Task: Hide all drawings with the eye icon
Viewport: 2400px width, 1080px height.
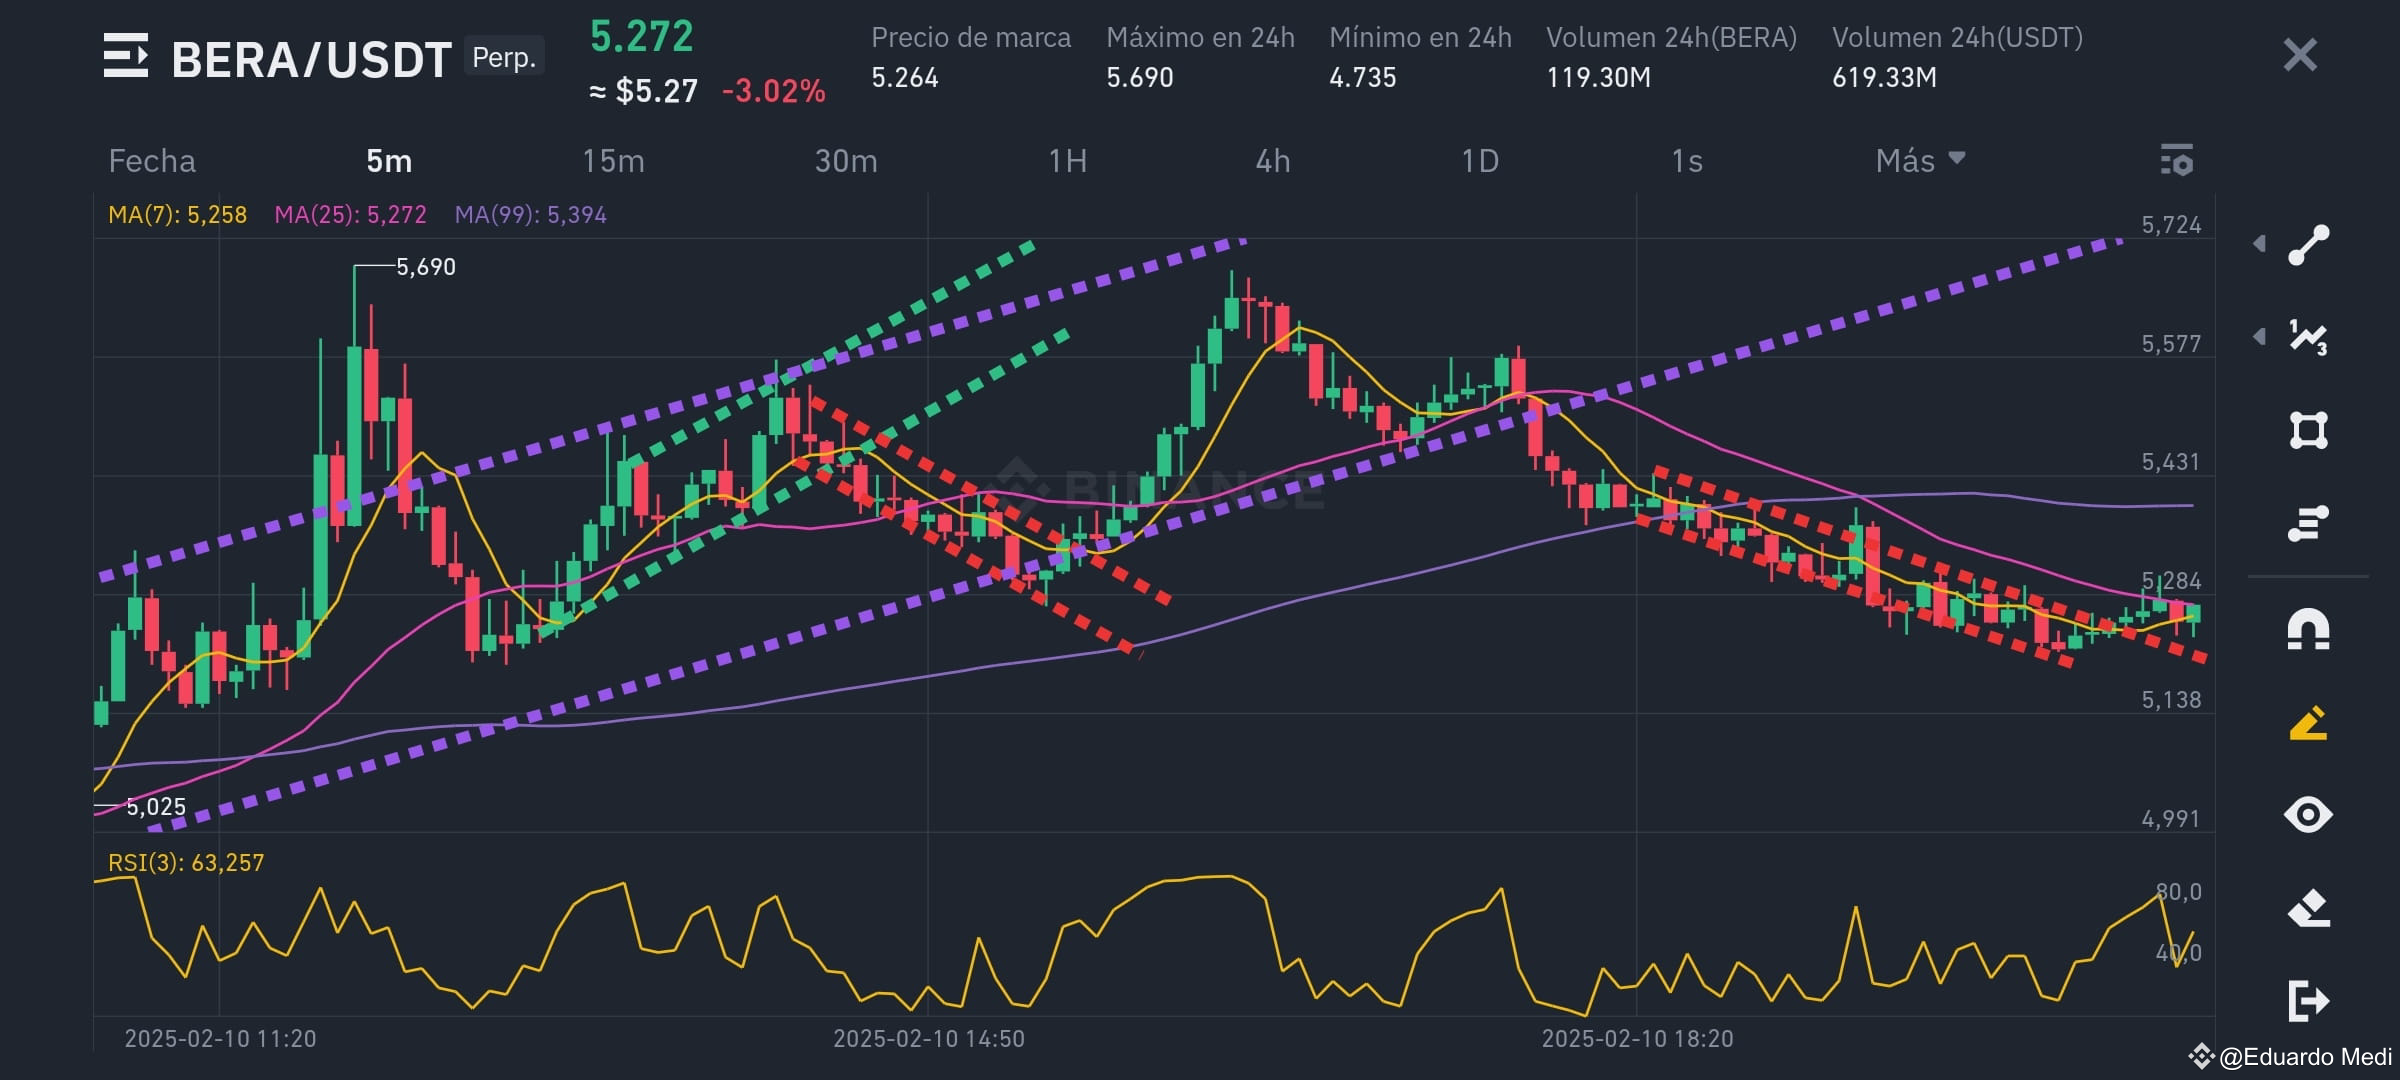Action: tap(2309, 815)
